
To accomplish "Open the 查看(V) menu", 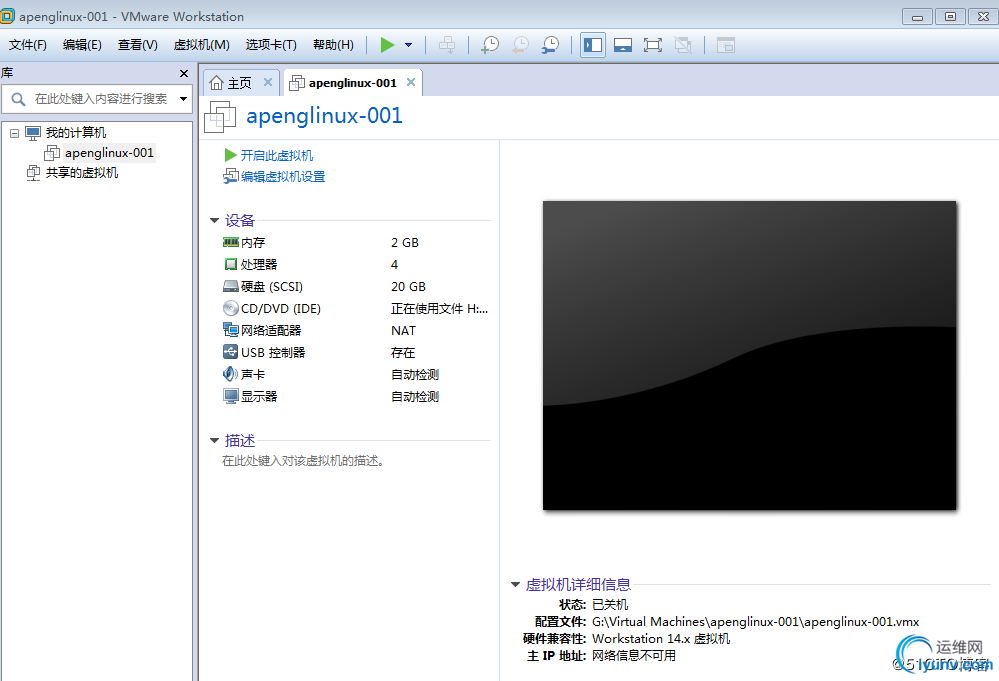I will coord(138,45).
